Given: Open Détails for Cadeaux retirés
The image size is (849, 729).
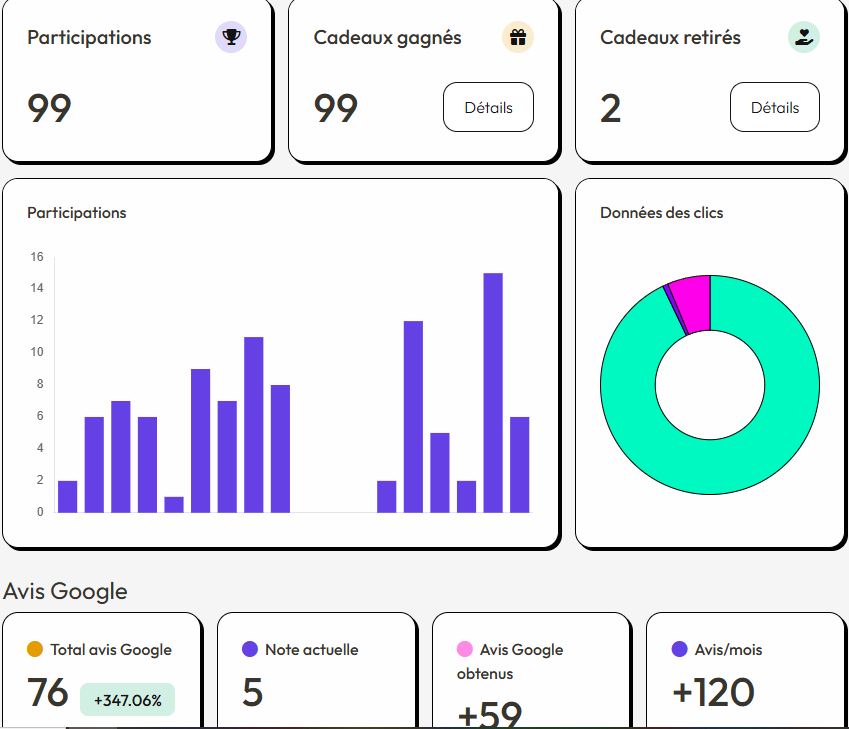Looking at the screenshot, I should (x=774, y=108).
